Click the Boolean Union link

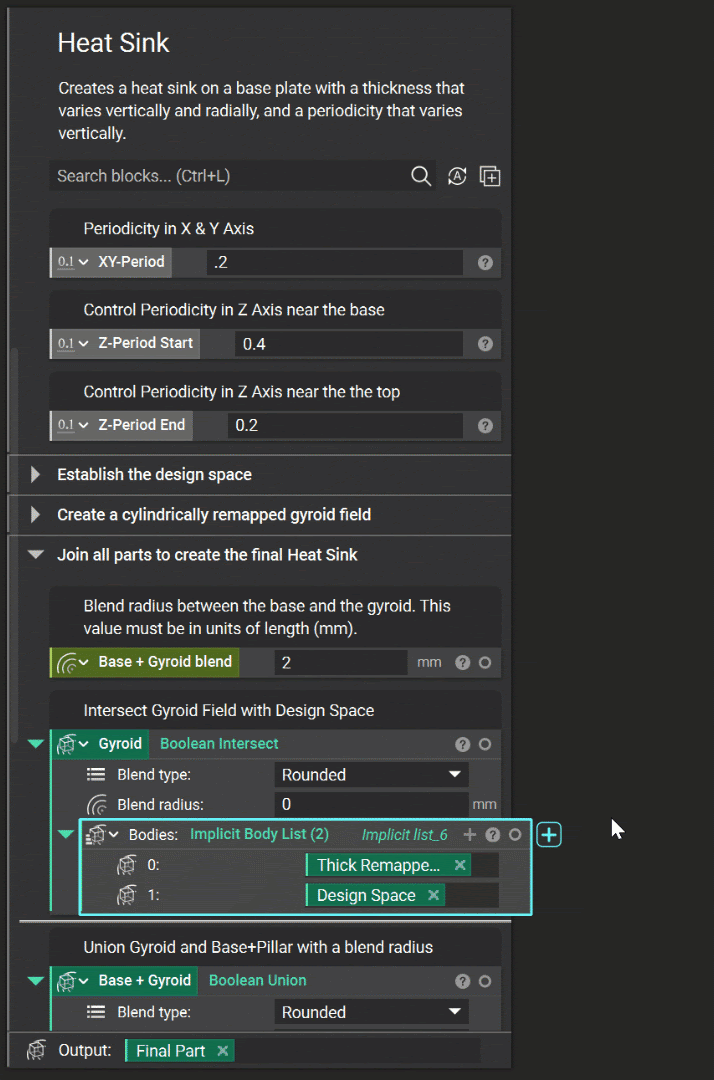coord(258,981)
